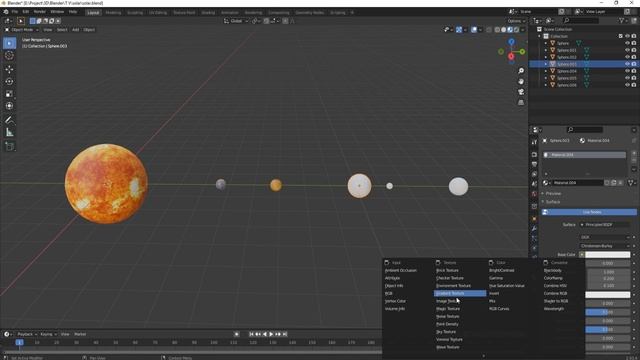Click the outliner search field

[581, 20]
